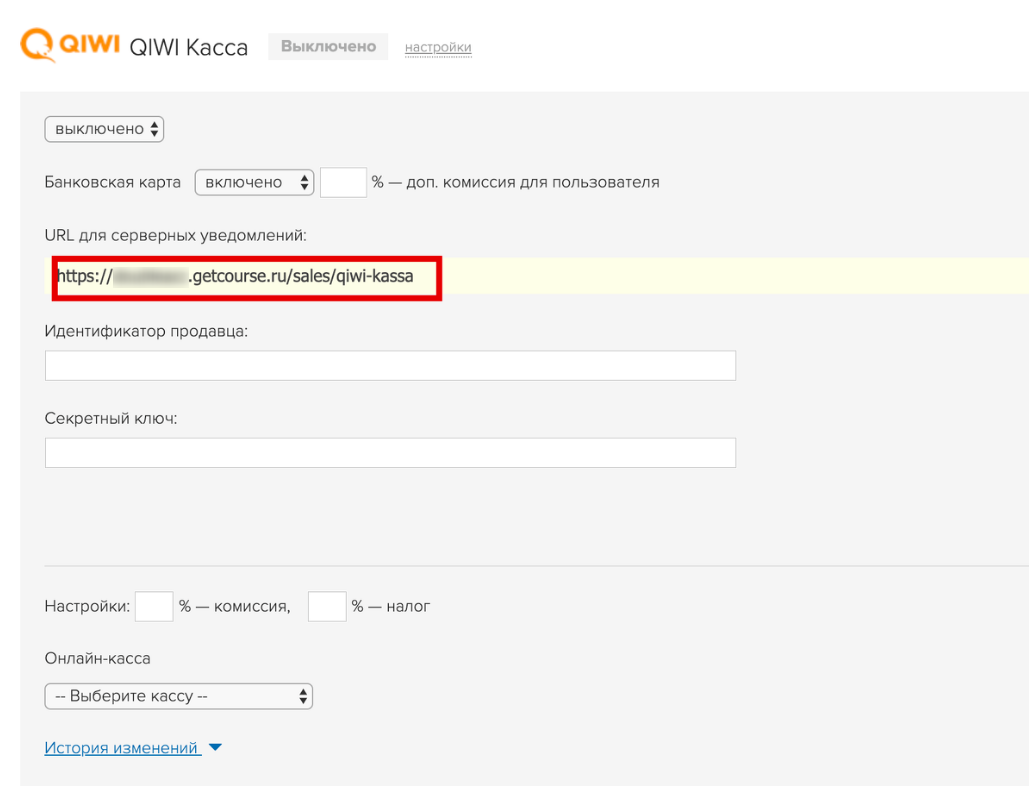The image size is (1029, 786).
Task: Focus the Секретный ключ input field
Action: [x=390, y=453]
